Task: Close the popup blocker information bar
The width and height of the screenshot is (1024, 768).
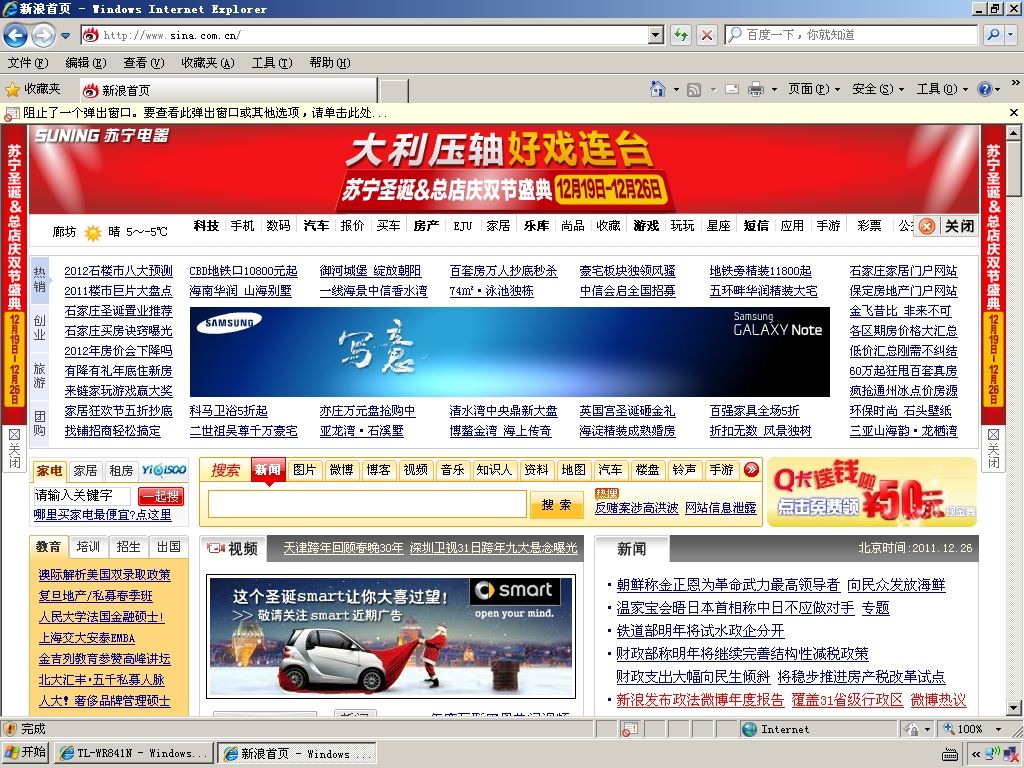Action: (x=1014, y=112)
